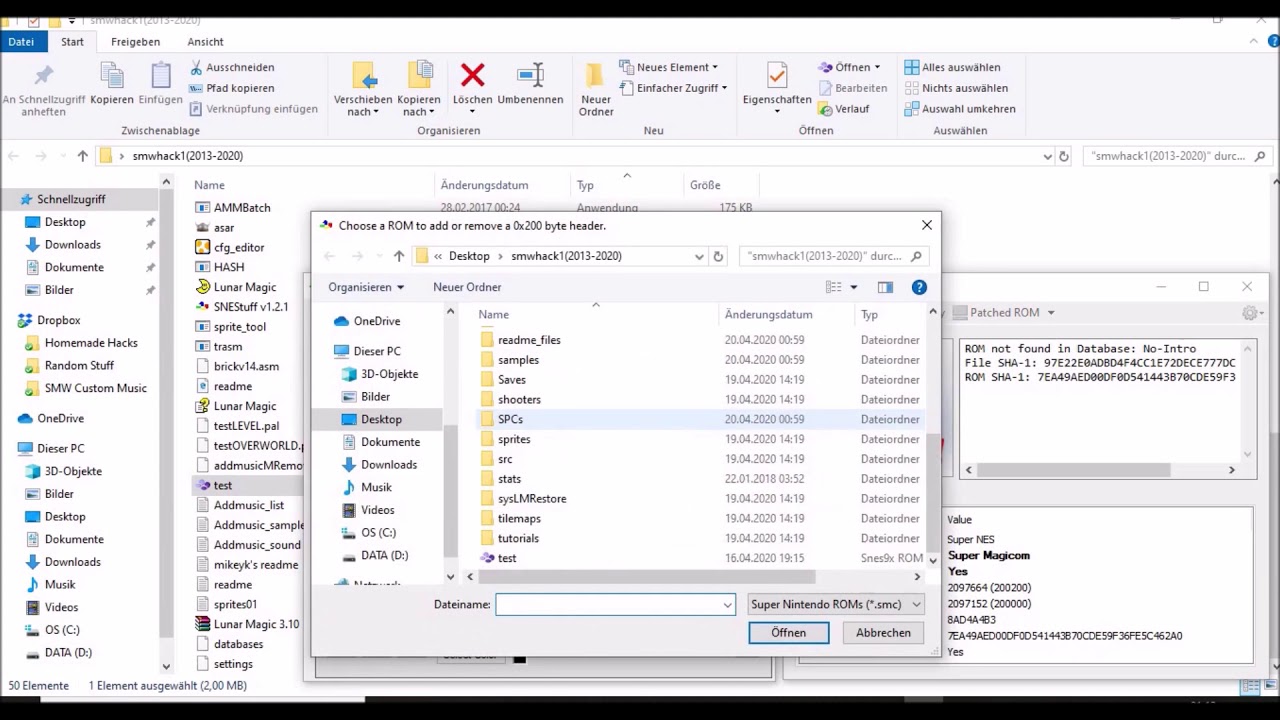The height and width of the screenshot is (720, 1280).
Task: Expand the dialog address path dropdown
Action: point(699,256)
